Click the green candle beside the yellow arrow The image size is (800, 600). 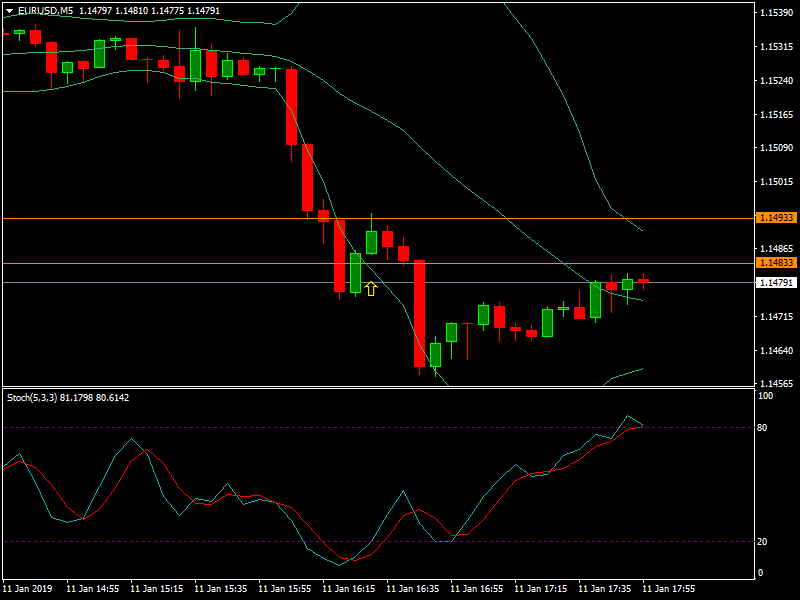(x=355, y=272)
